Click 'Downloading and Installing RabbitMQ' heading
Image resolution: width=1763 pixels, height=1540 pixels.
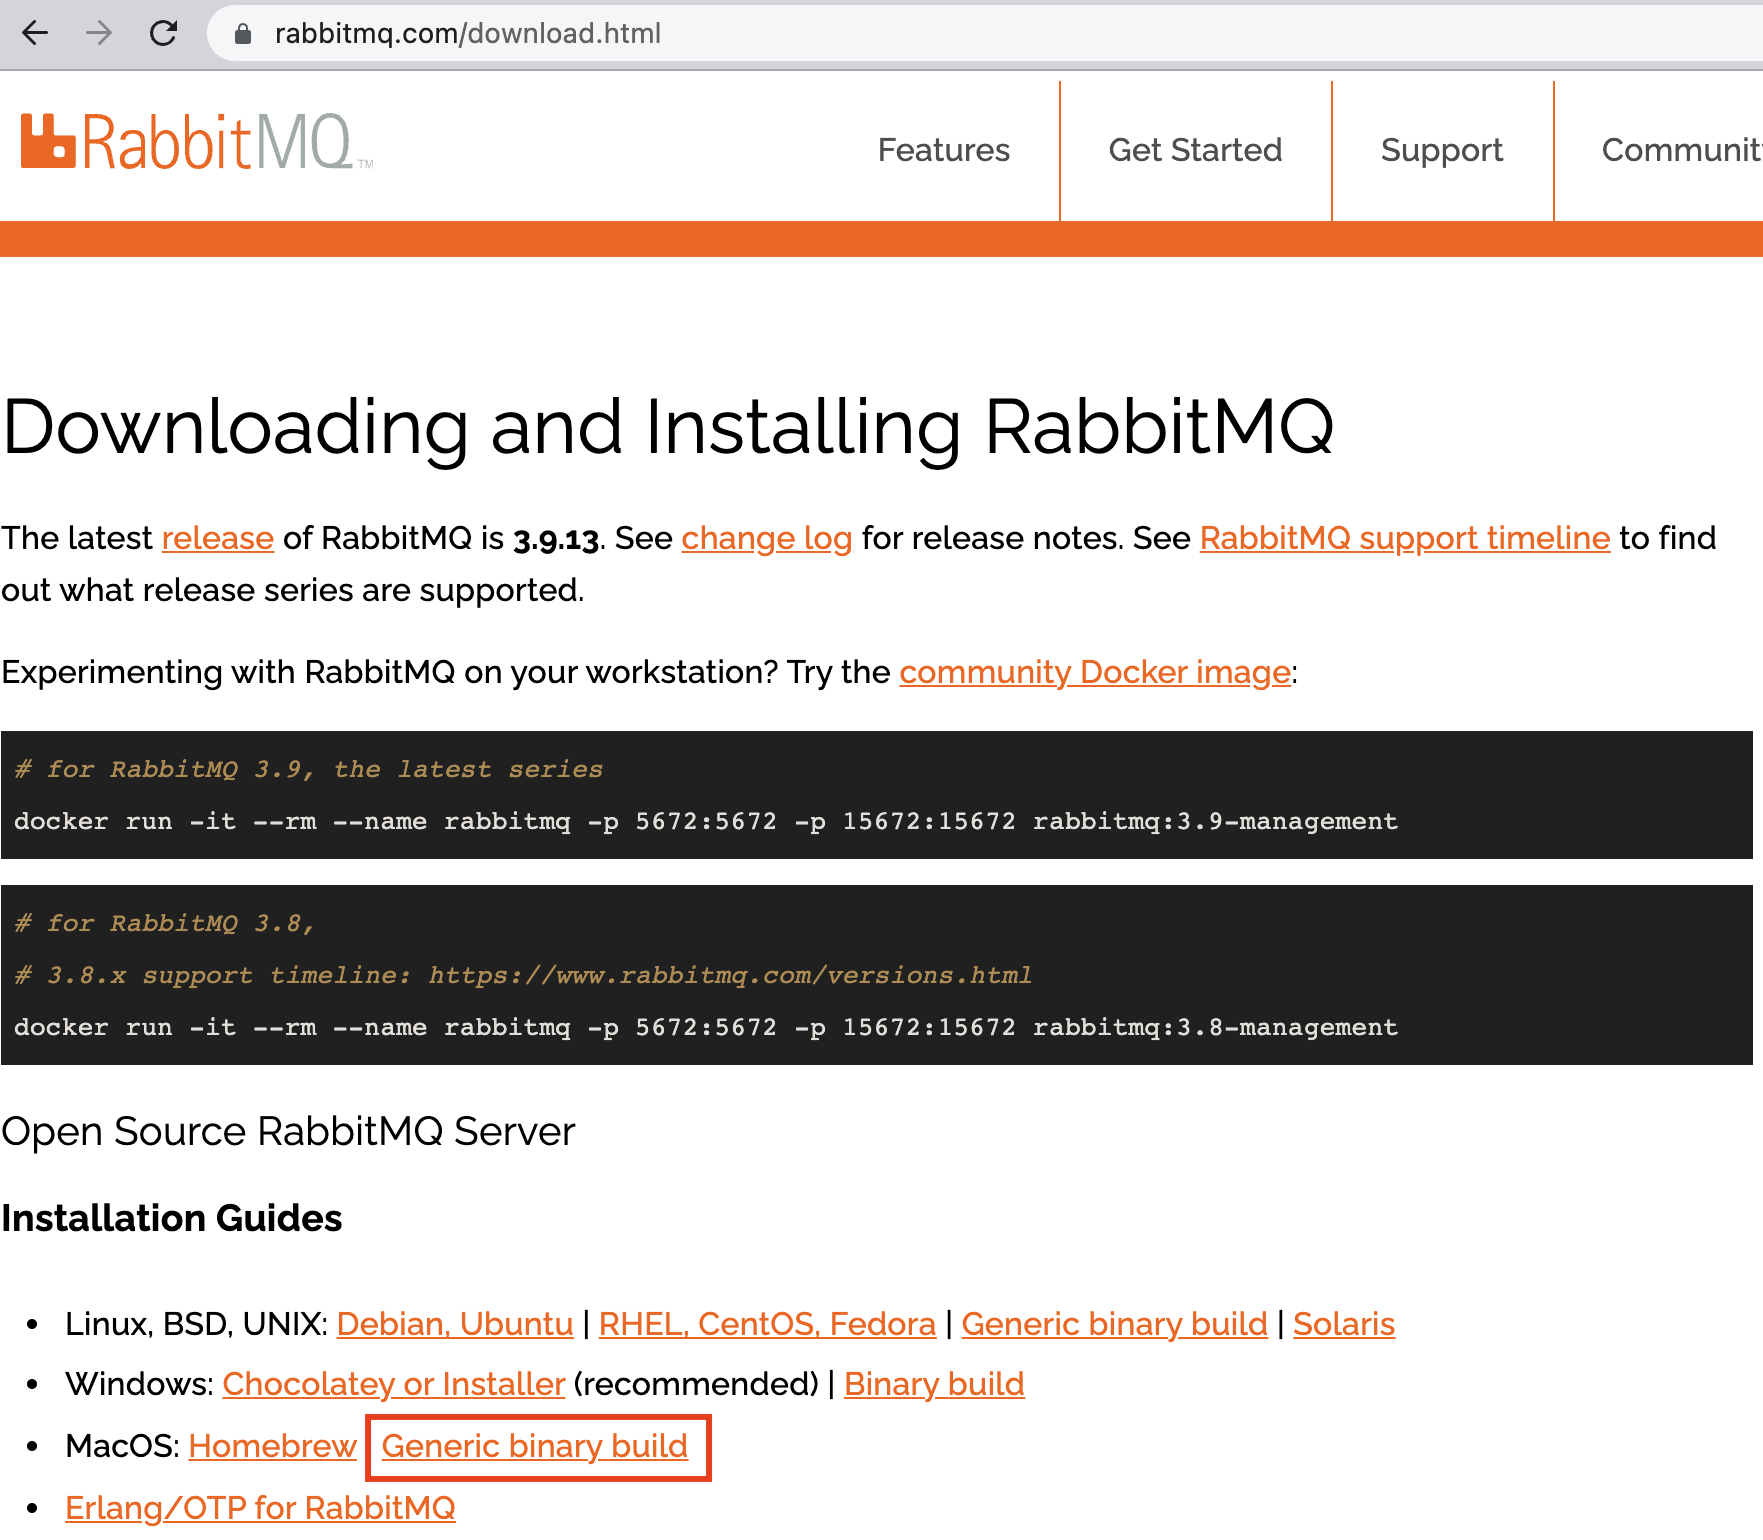click(668, 427)
